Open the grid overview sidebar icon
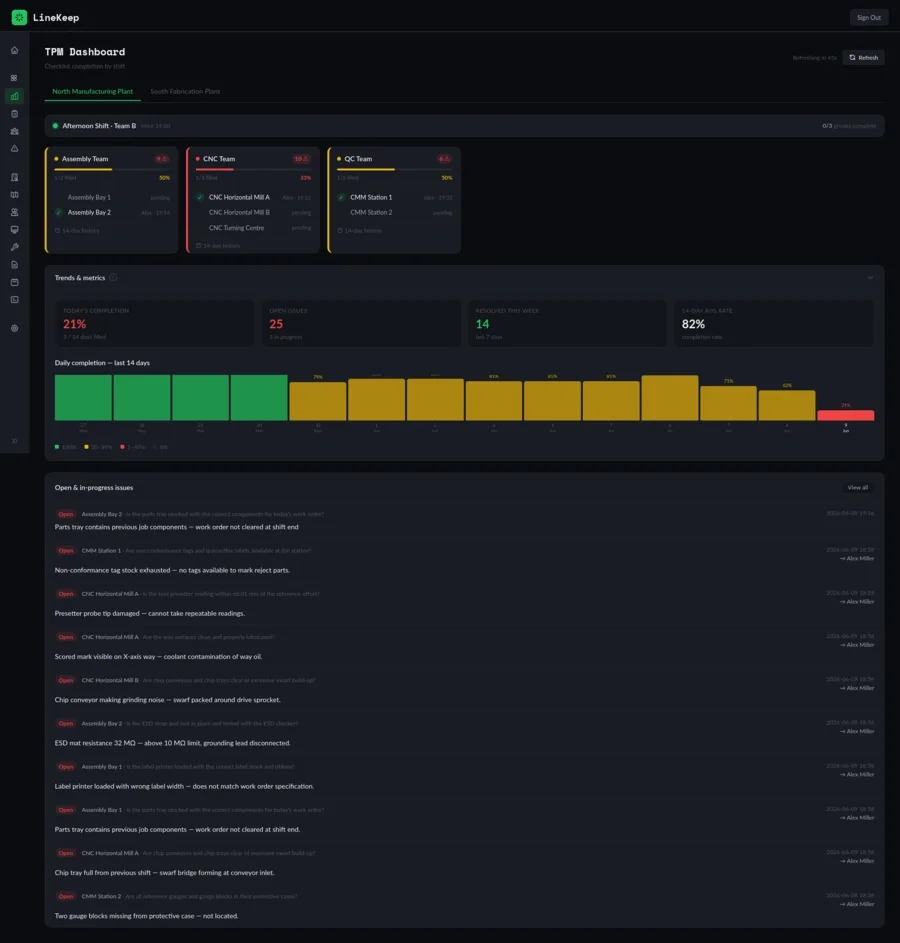The height and width of the screenshot is (943, 900). click(14, 78)
